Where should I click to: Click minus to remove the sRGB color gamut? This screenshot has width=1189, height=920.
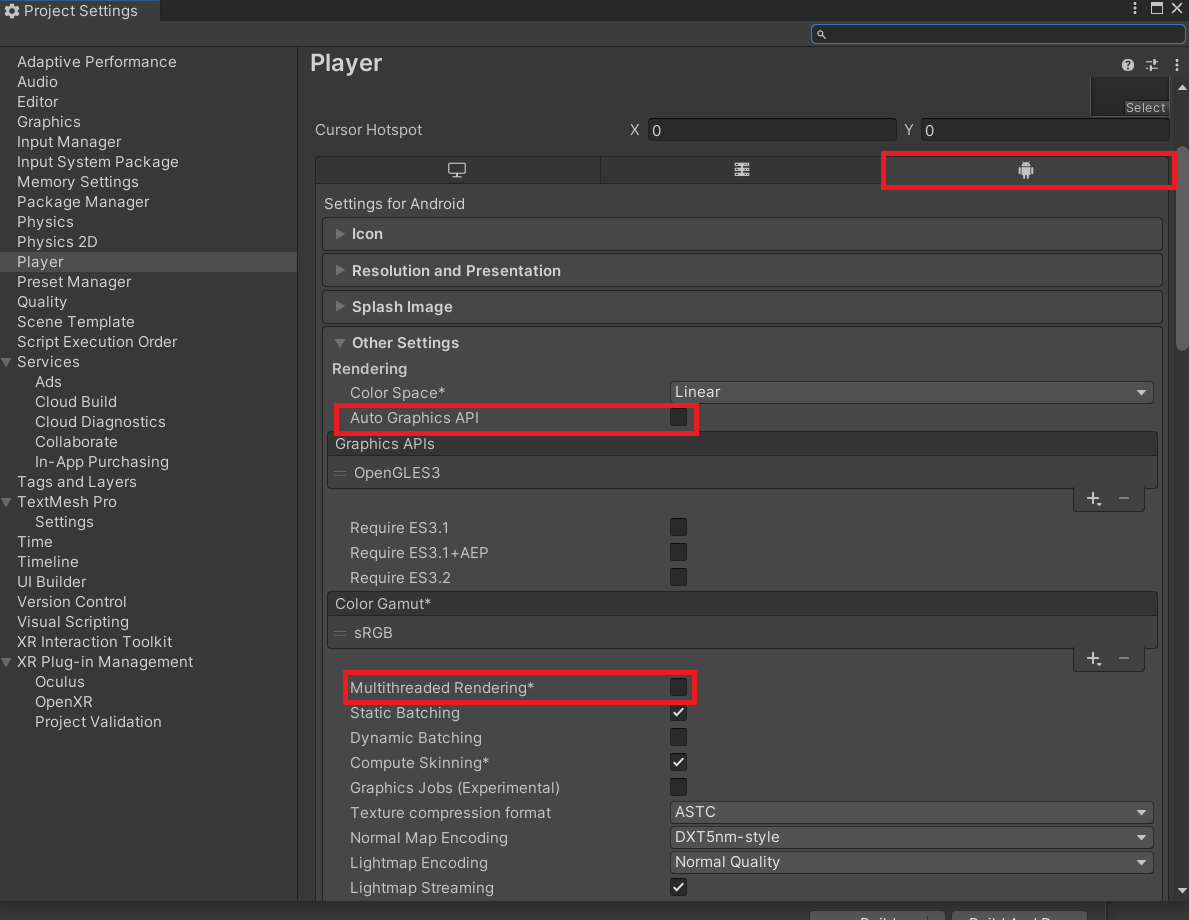point(1125,658)
